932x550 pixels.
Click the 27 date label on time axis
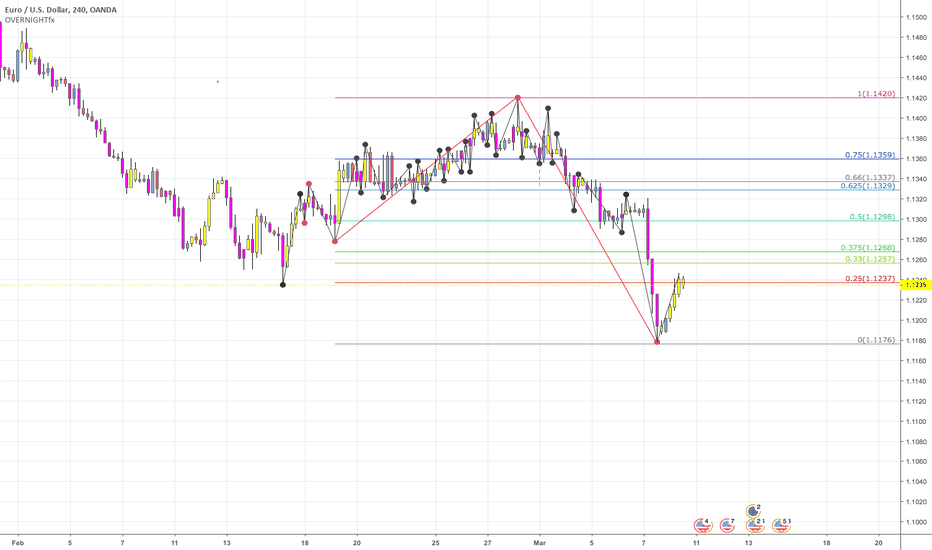pyautogui.click(x=487, y=543)
